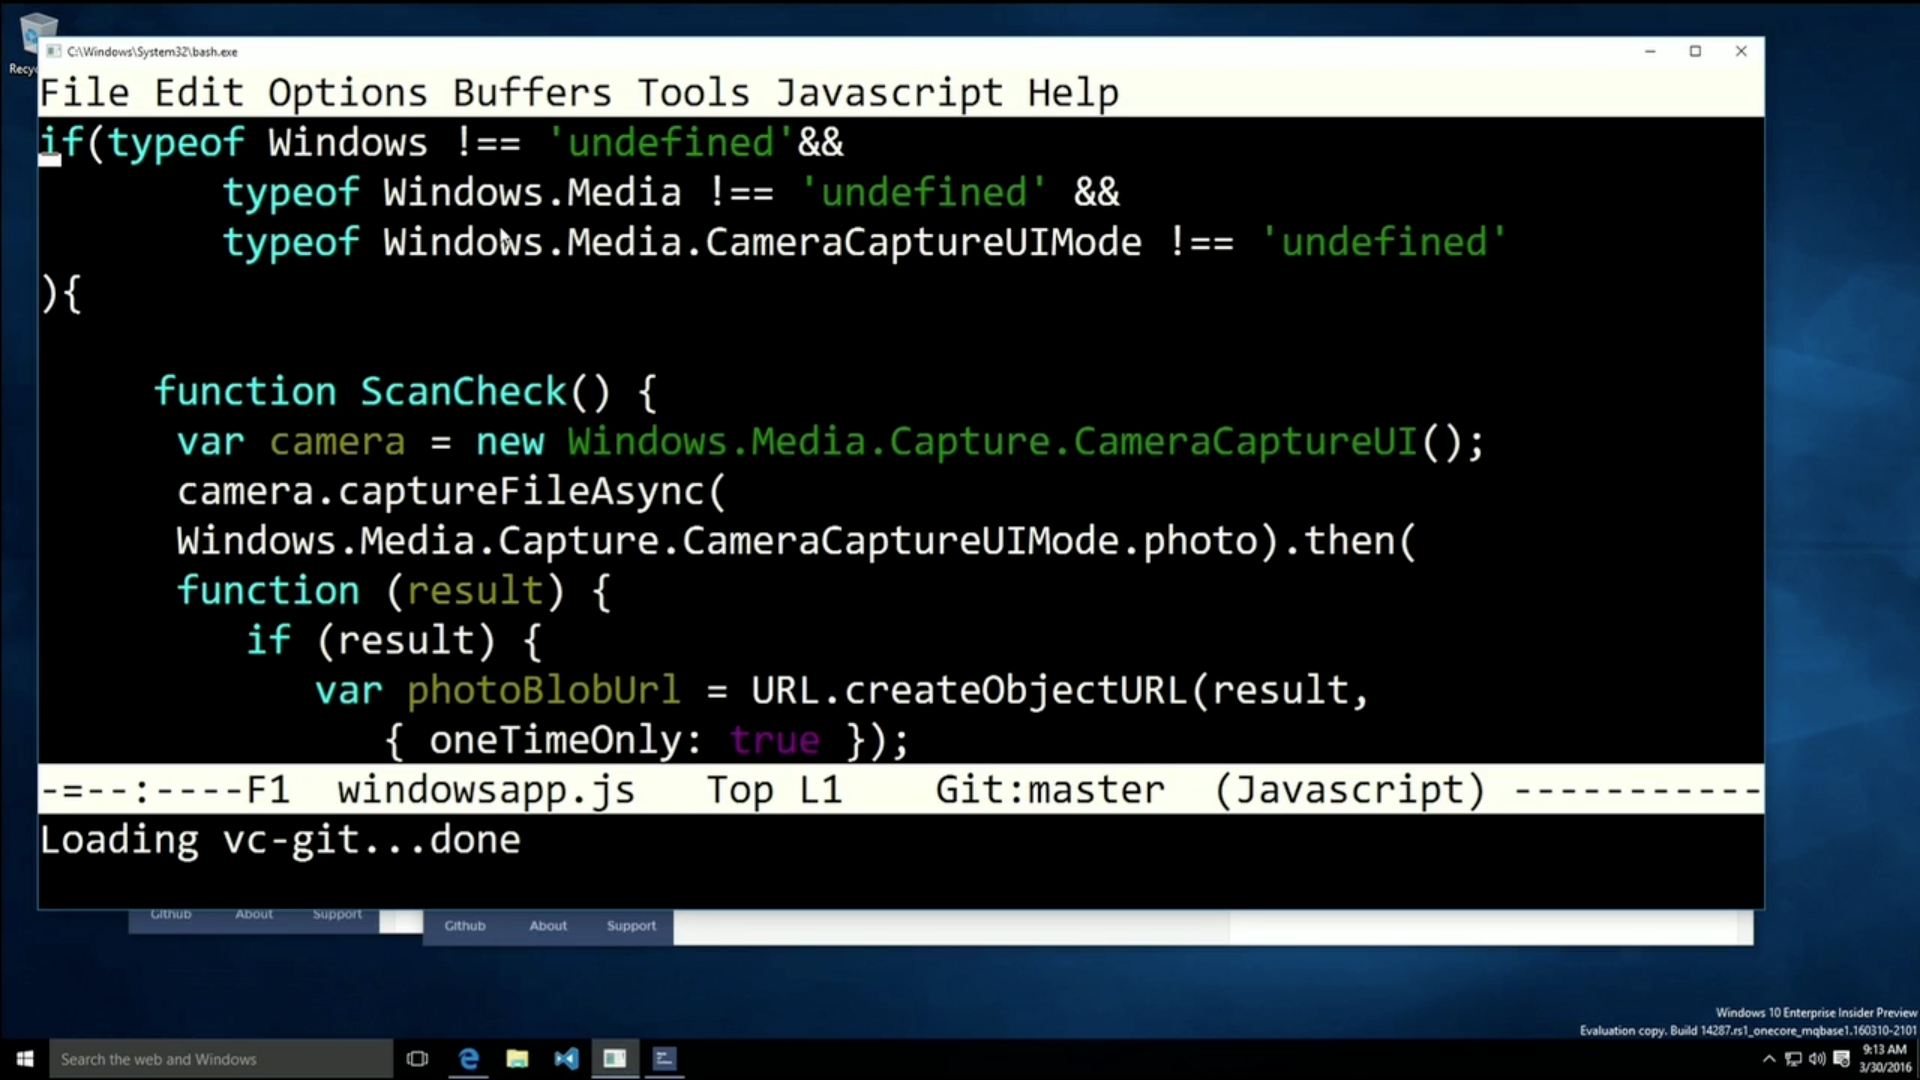The width and height of the screenshot is (1920, 1080).
Task: Click the bash.exe window title bar icon
Action: [x=54, y=51]
